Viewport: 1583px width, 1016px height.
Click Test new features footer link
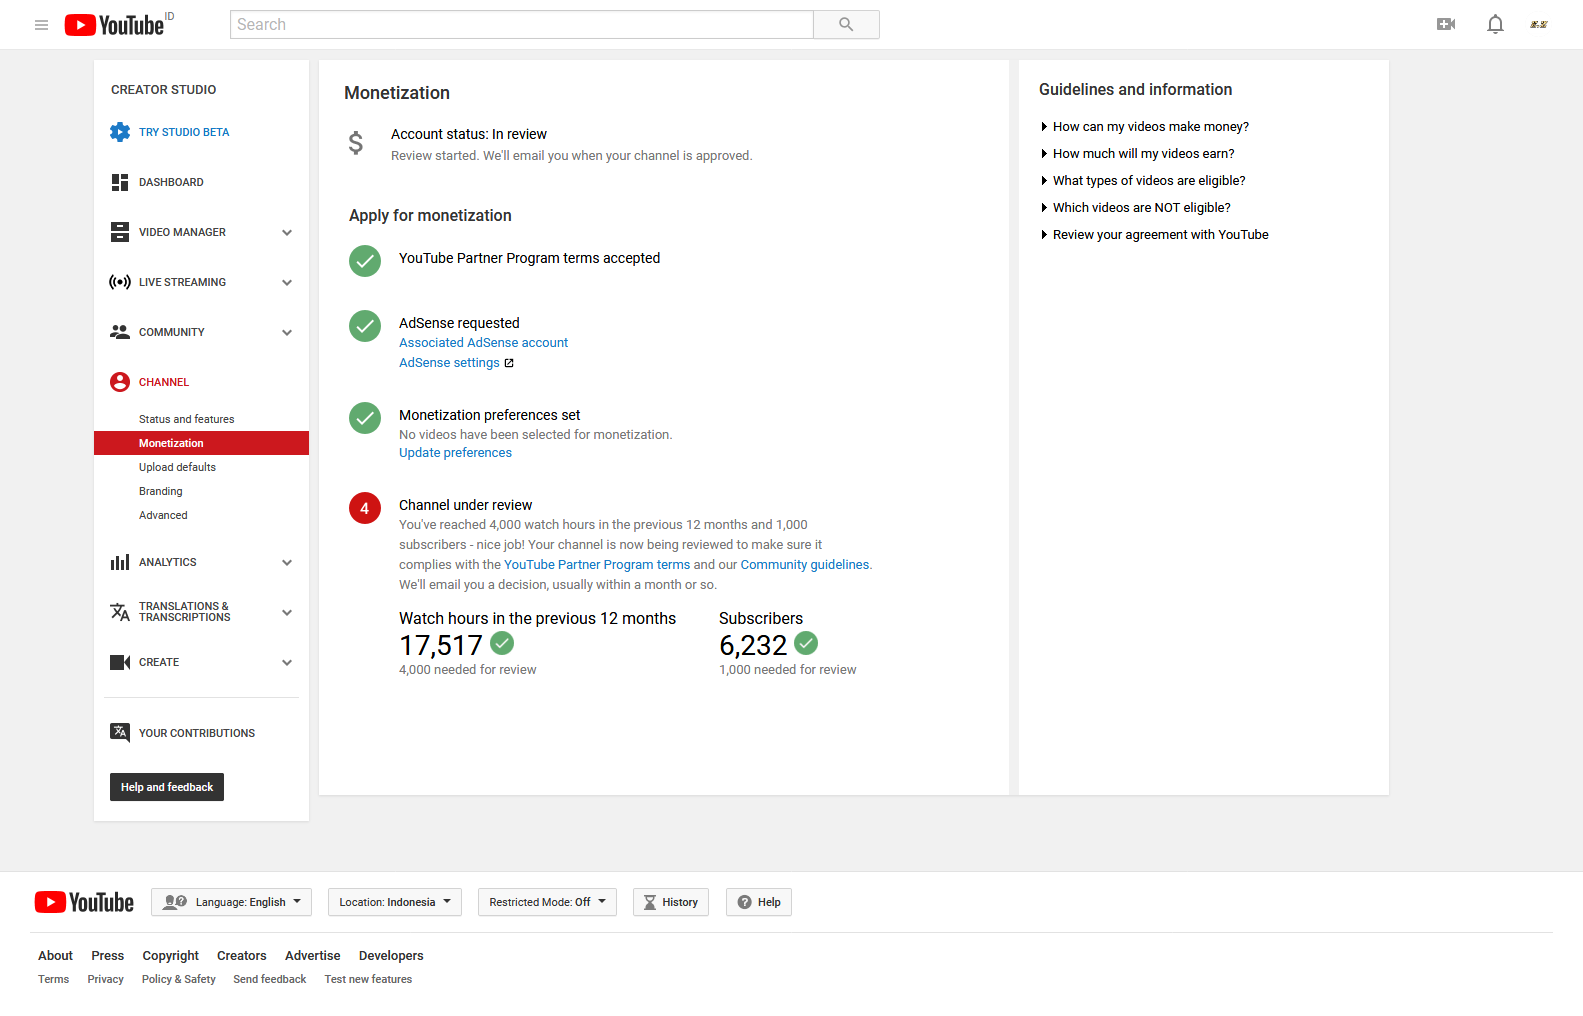(x=368, y=980)
